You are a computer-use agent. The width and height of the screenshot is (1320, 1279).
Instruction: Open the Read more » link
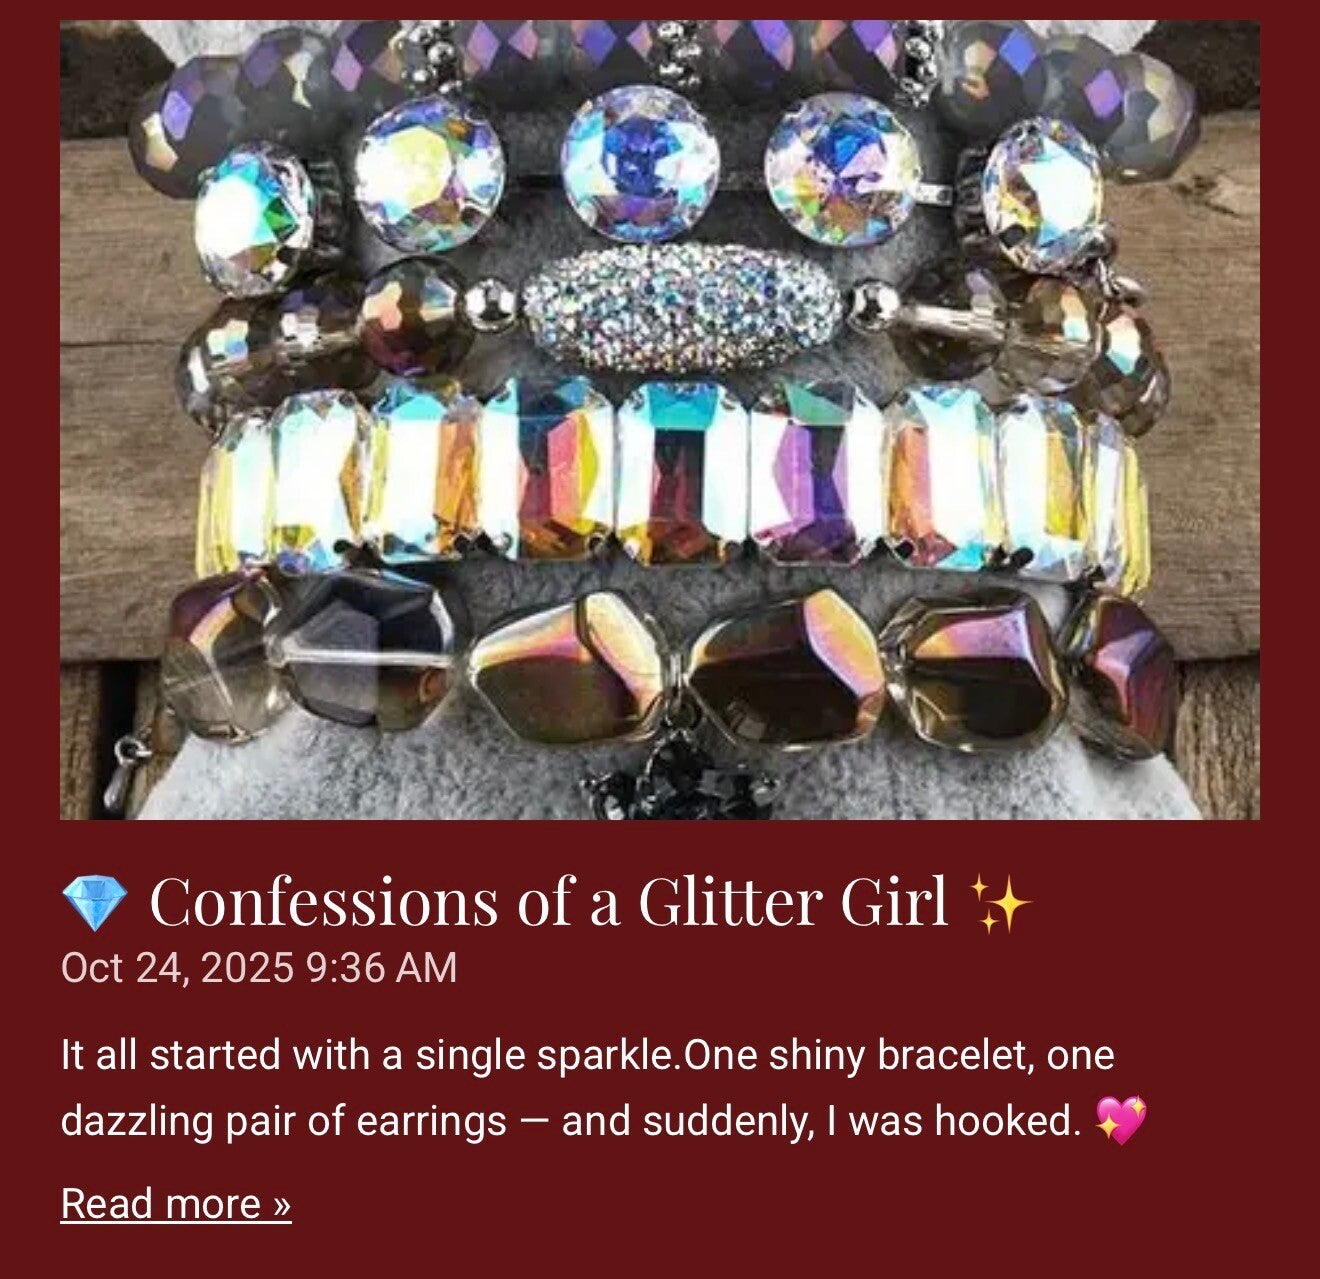click(176, 1203)
